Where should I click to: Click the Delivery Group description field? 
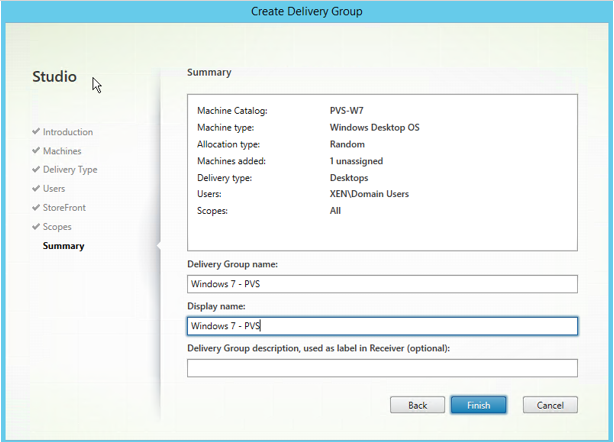coord(382,368)
